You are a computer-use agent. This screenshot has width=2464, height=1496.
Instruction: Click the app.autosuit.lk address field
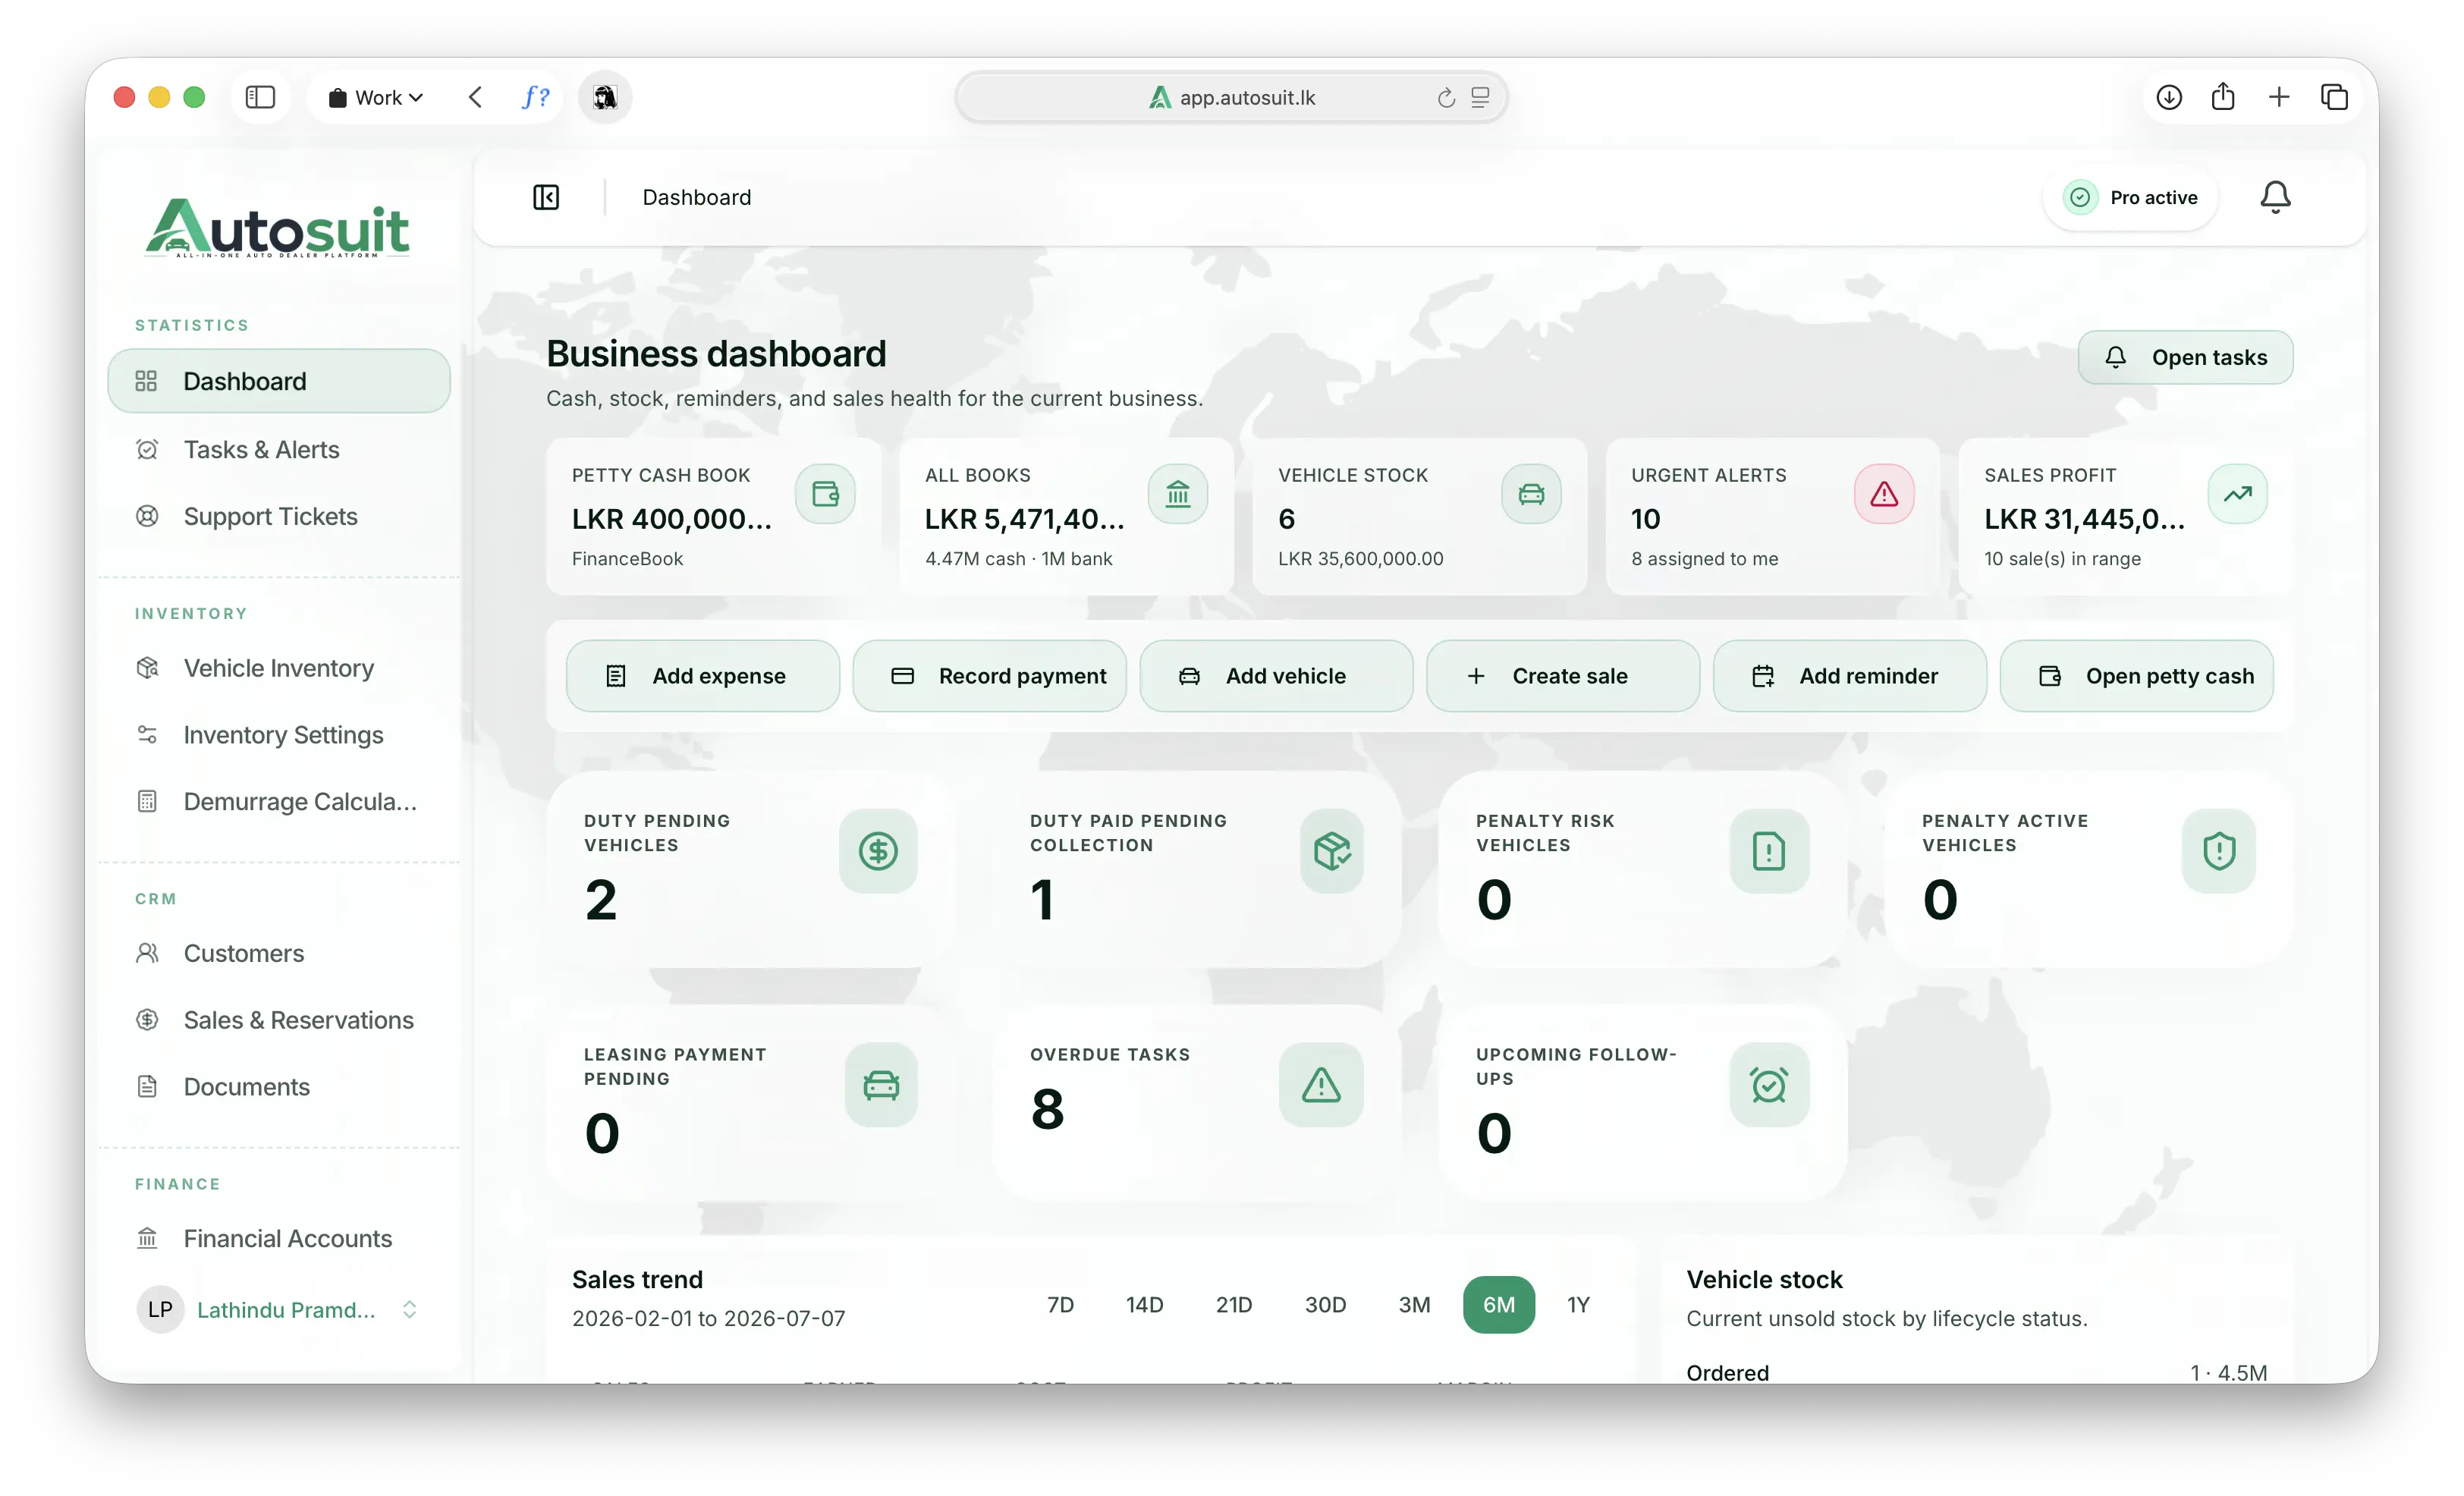(1231, 97)
